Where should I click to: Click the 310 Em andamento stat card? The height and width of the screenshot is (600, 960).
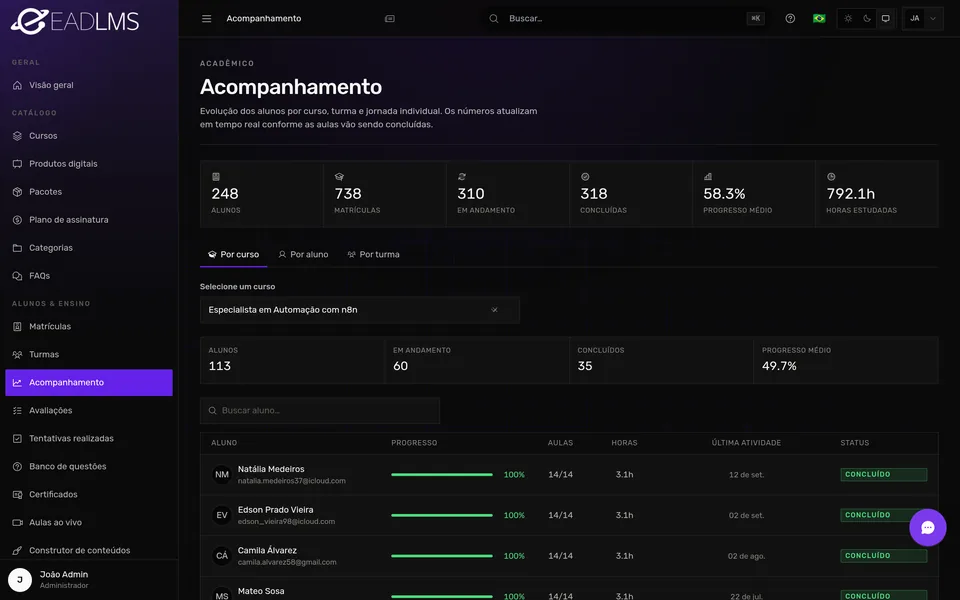click(x=508, y=194)
